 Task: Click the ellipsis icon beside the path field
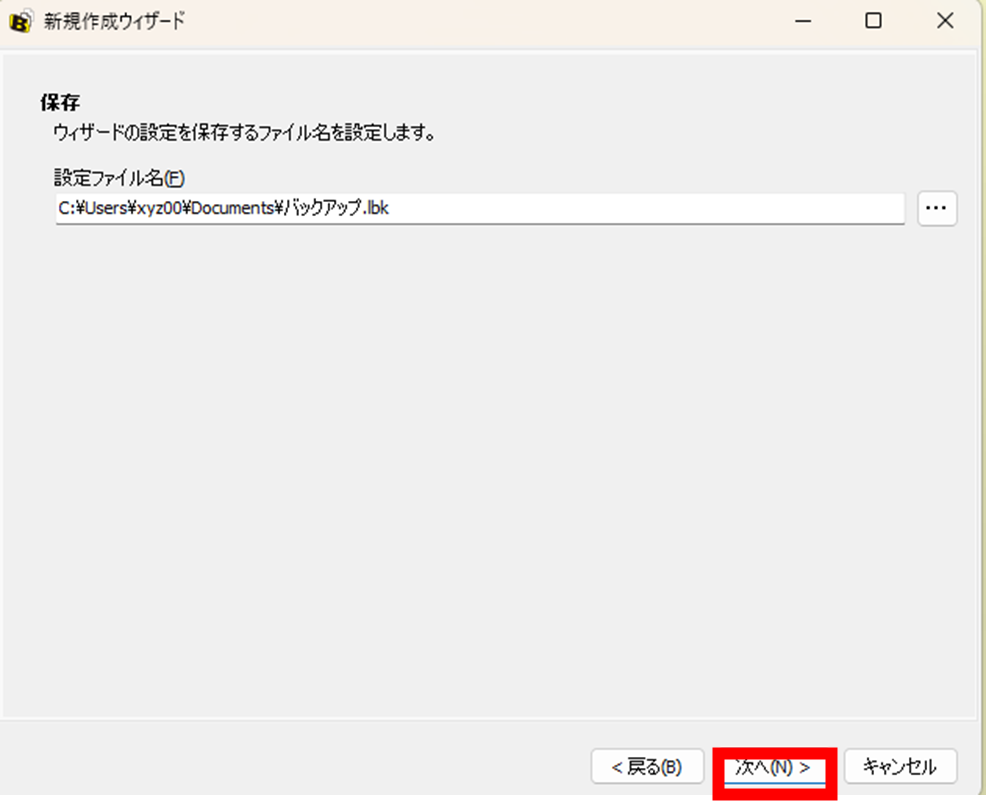[x=937, y=208]
